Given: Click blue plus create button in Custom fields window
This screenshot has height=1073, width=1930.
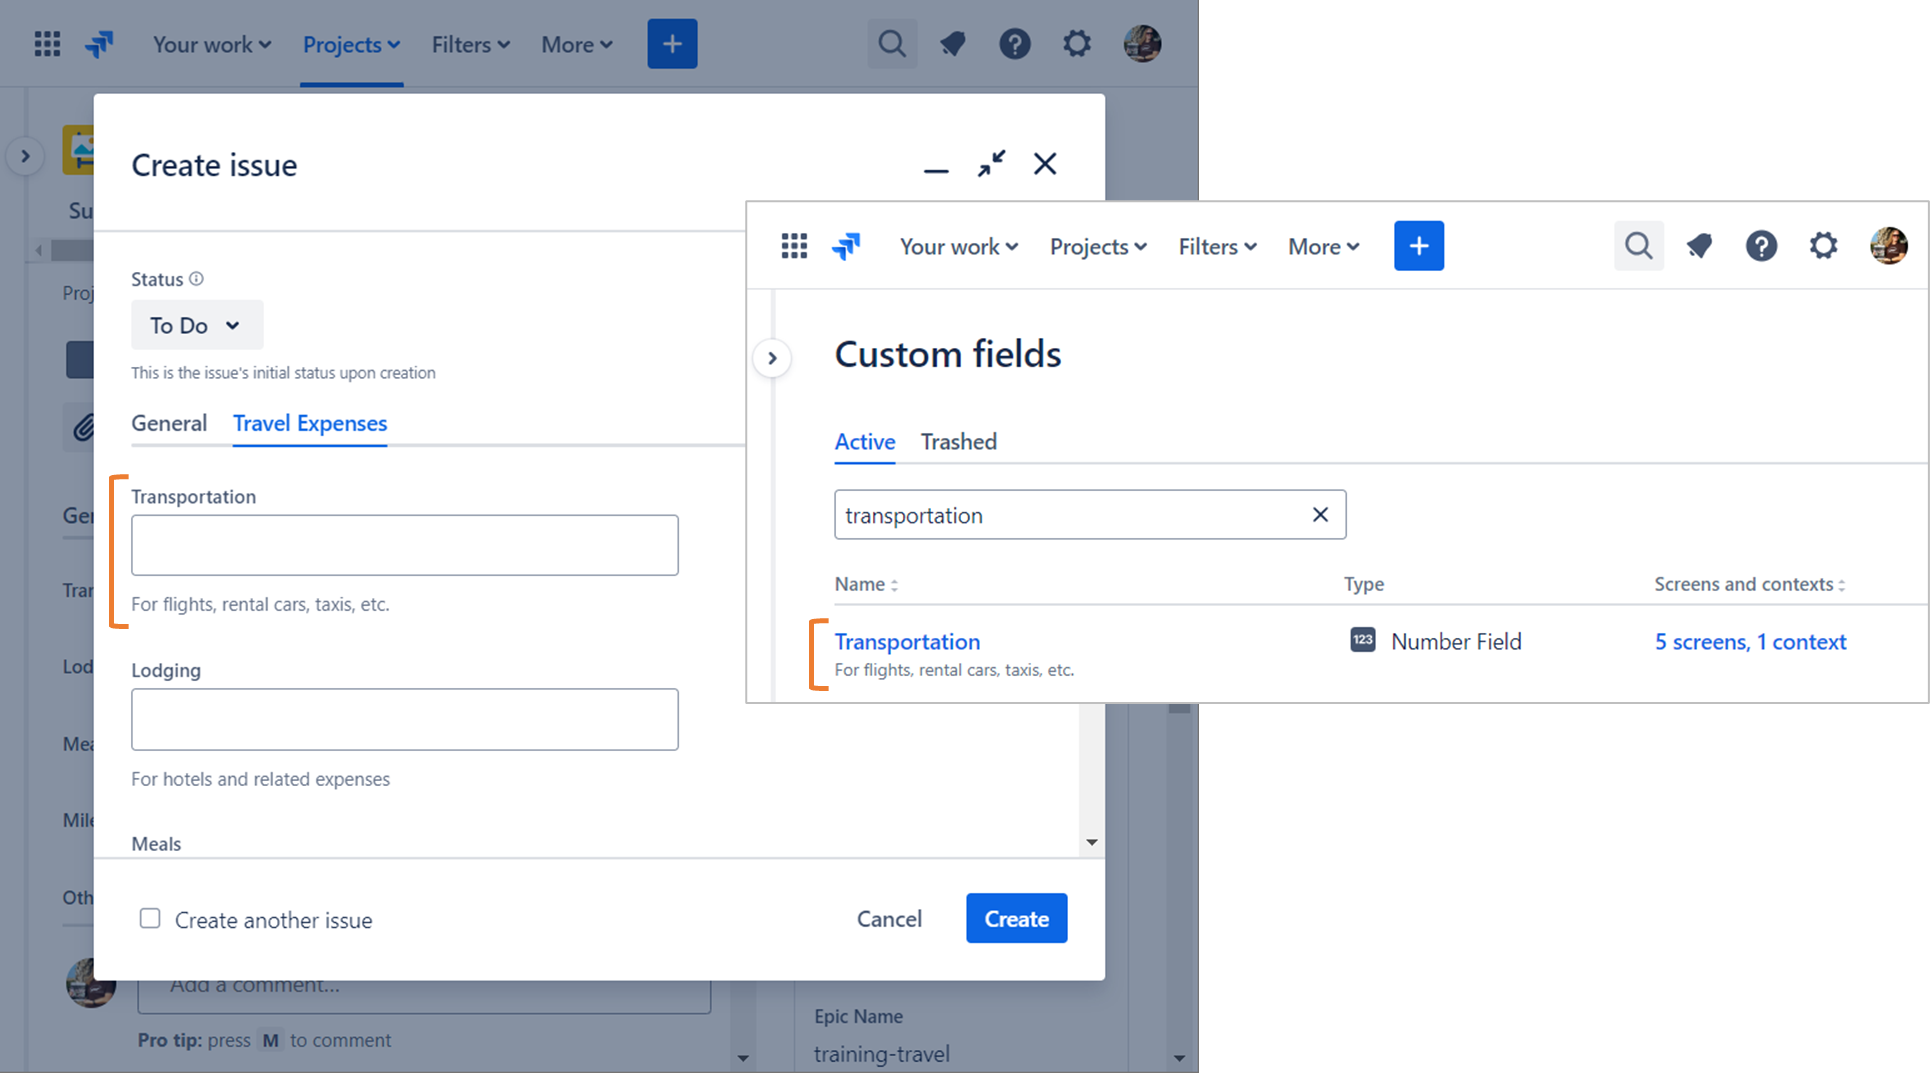Looking at the screenshot, I should (1418, 246).
